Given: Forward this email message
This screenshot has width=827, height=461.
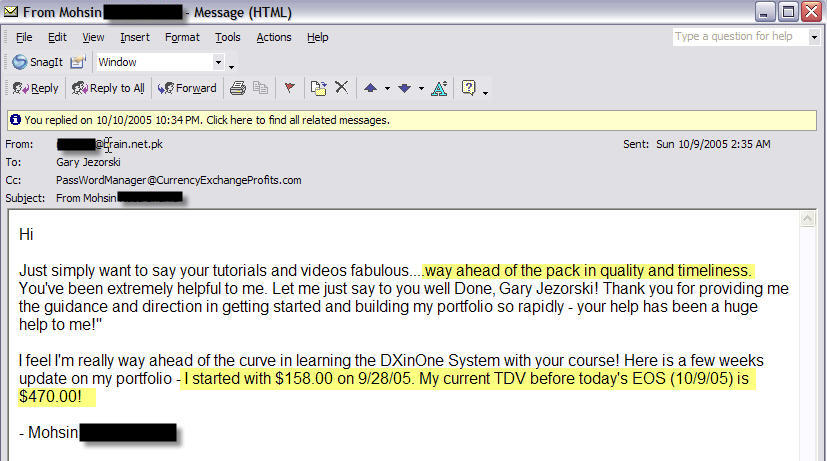Looking at the screenshot, I should point(187,88).
